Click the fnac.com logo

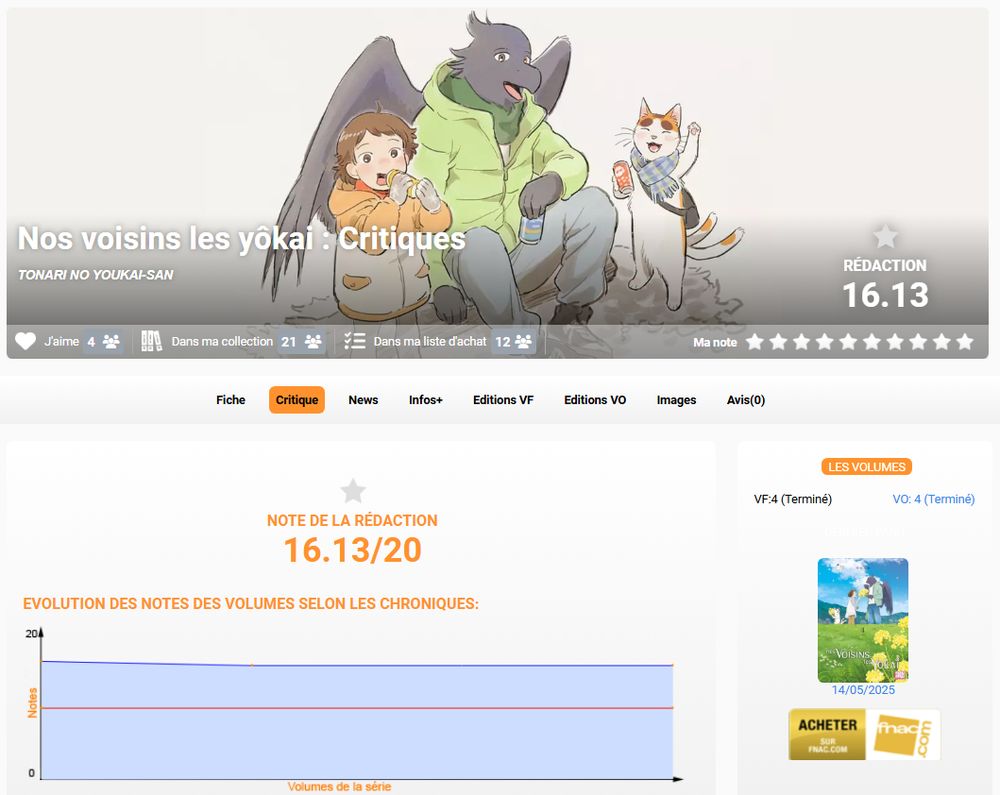903,734
